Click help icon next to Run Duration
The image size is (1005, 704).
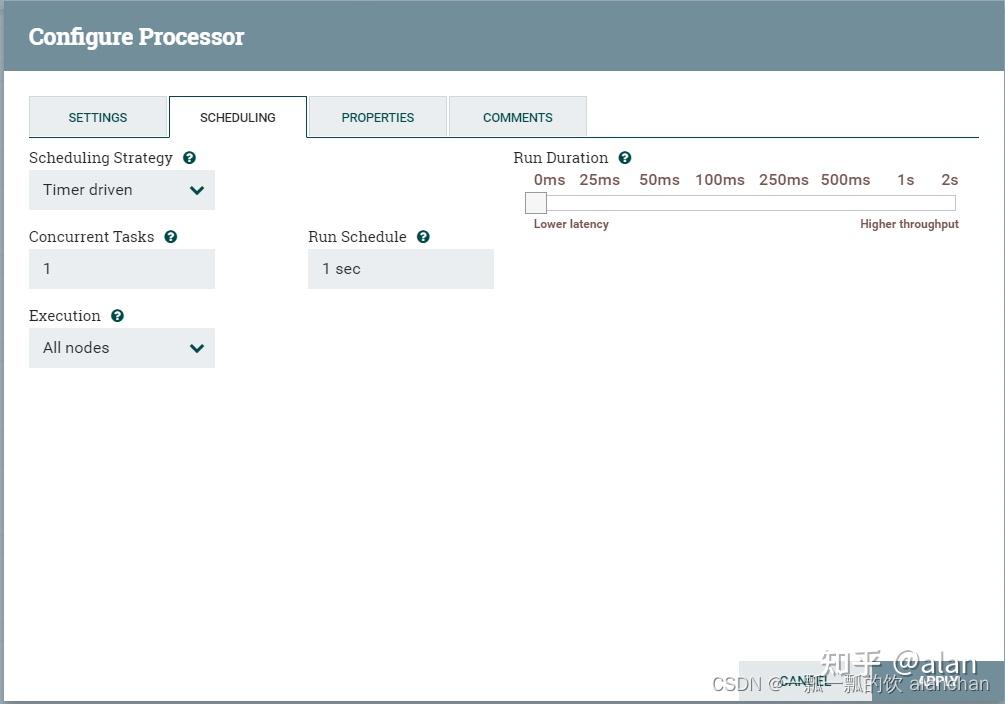coord(625,158)
